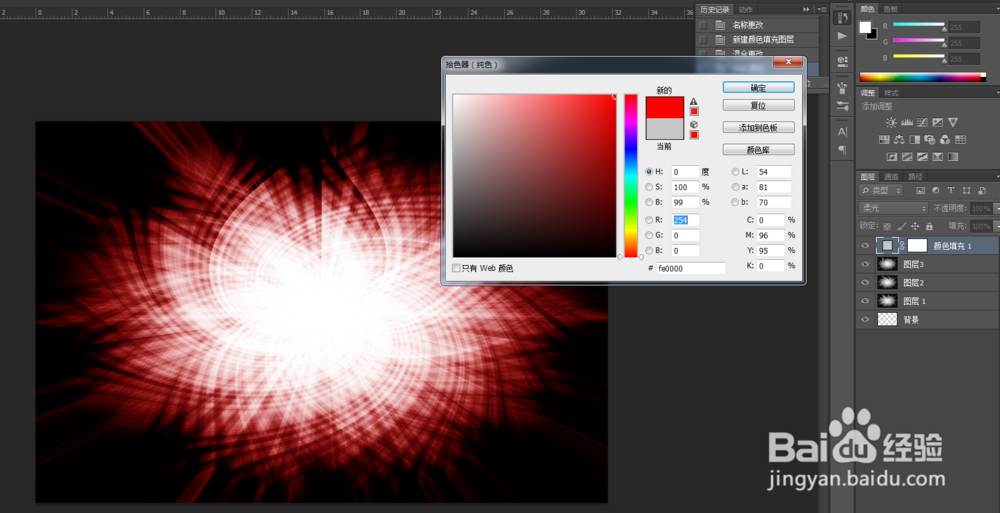Add a Levels adjustment (histogram icon)
This screenshot has height=513, width=1000.
point(907,123)
